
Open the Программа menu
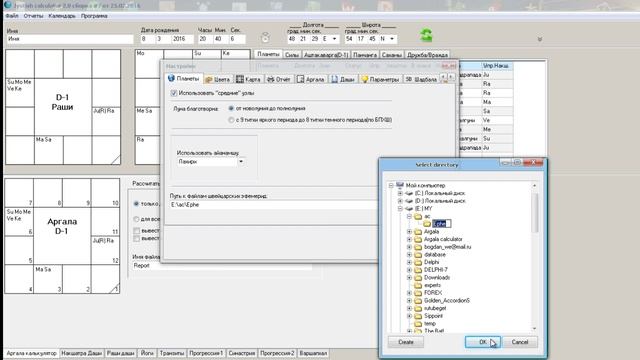click(94, 16)
